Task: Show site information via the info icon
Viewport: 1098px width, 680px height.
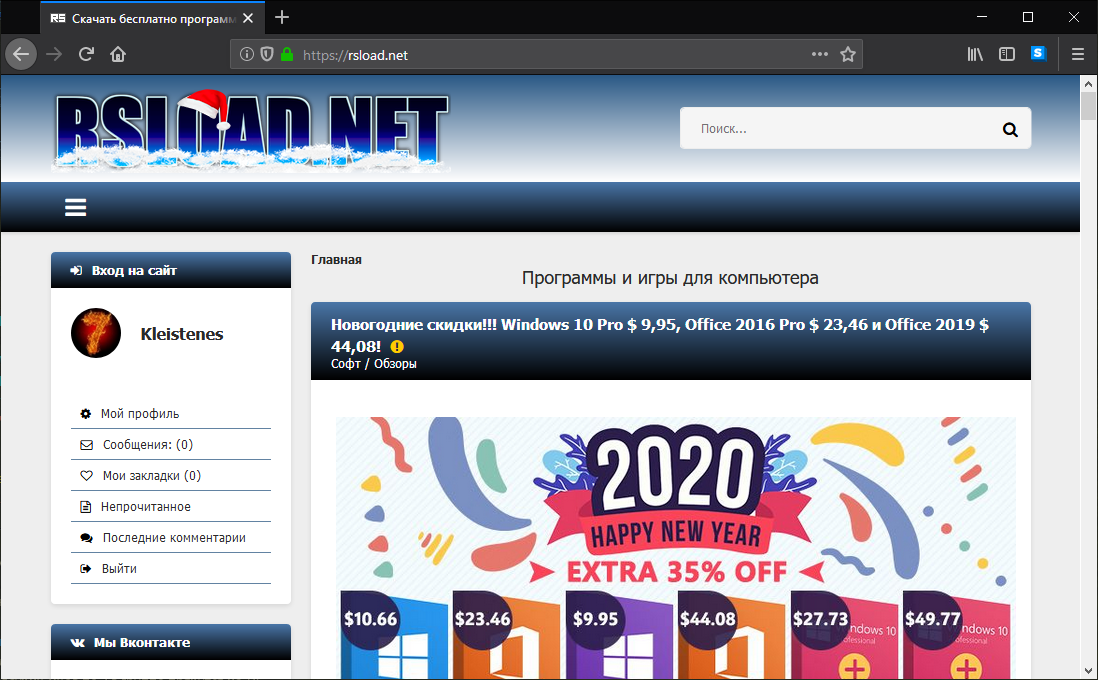Action: (x=246, y=54)
